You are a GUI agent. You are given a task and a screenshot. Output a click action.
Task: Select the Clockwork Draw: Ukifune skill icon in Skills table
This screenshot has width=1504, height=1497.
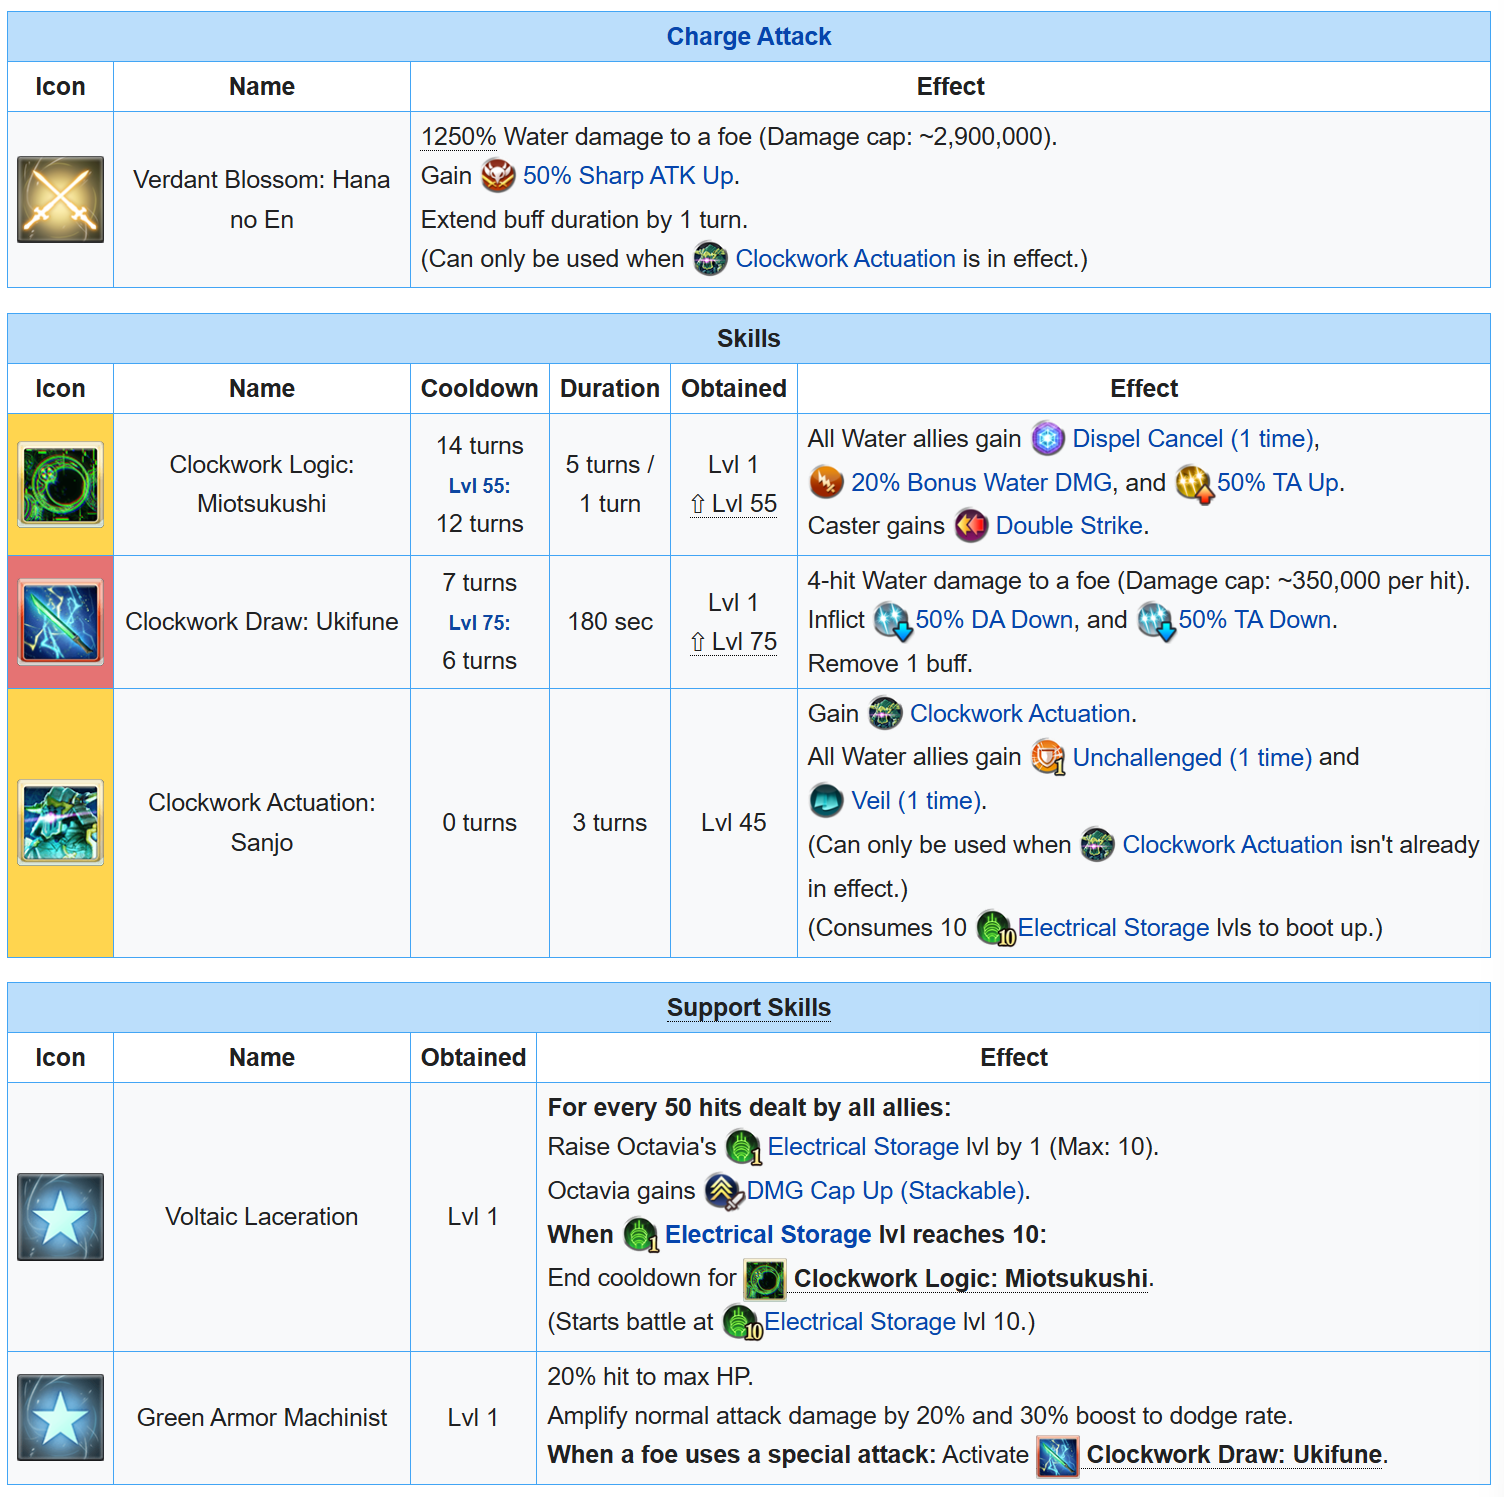click(x=60, y=622)
